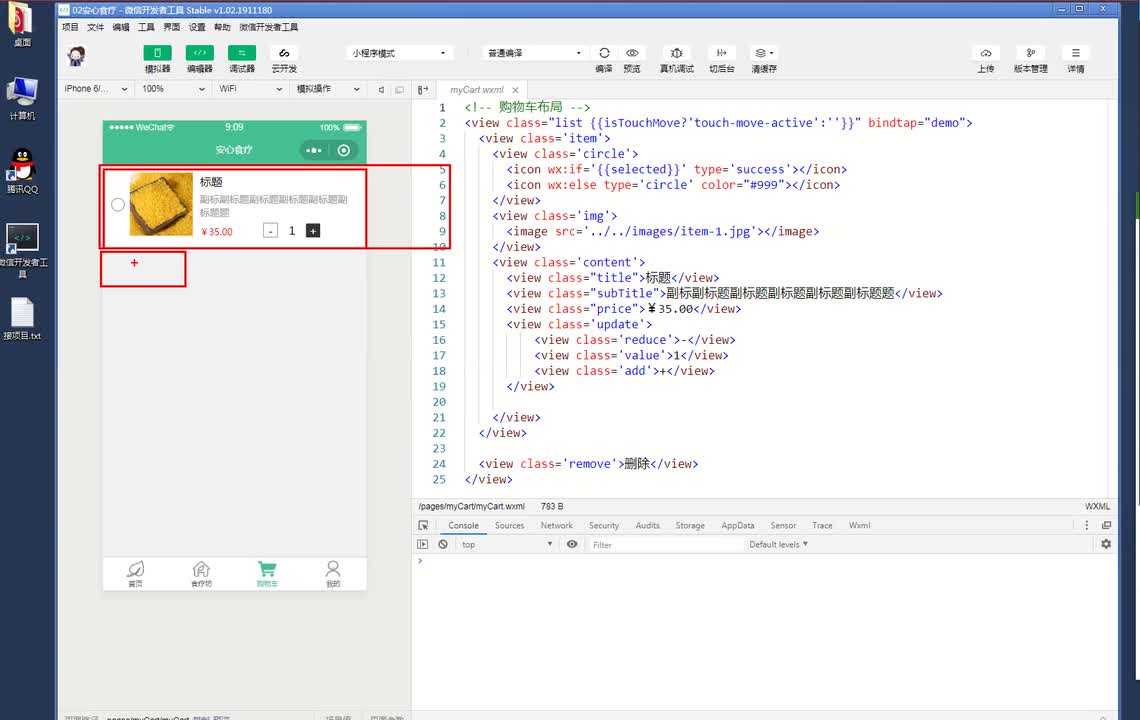The height and width of the screenshot is (720, 1140).
Task: Click the devtools dock side icon
Action: 1106,525
